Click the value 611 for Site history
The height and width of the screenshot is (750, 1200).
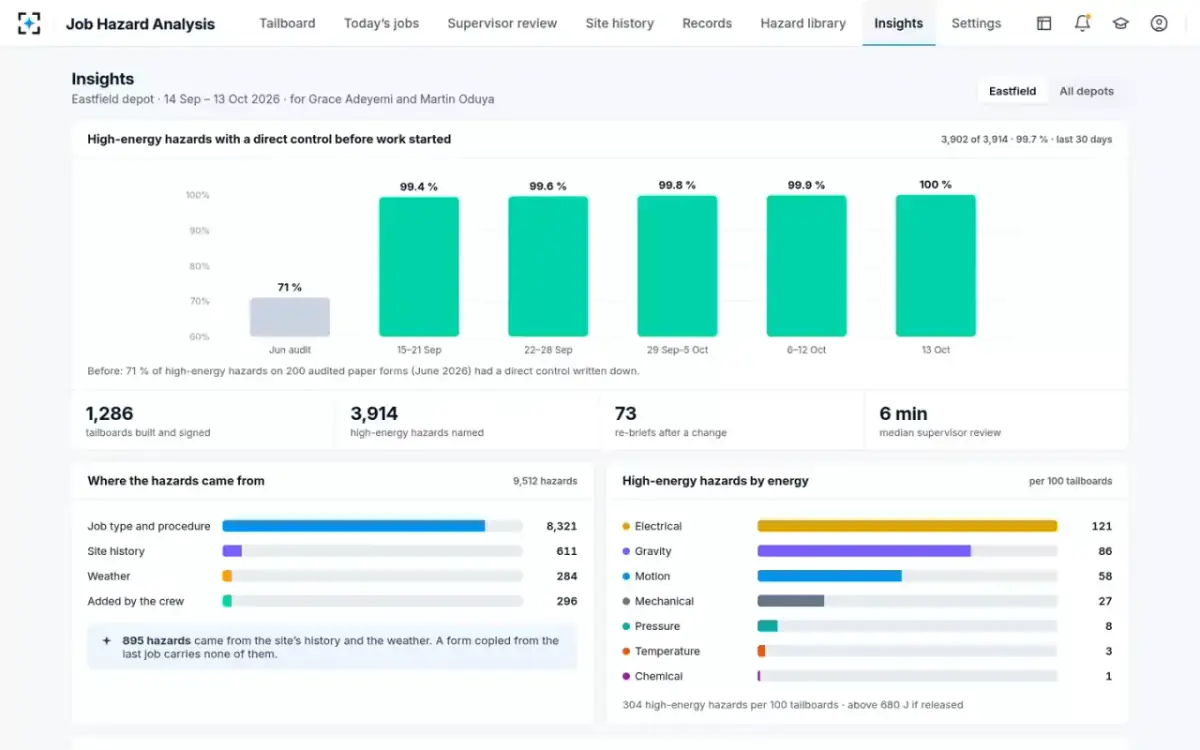point(567,551)
